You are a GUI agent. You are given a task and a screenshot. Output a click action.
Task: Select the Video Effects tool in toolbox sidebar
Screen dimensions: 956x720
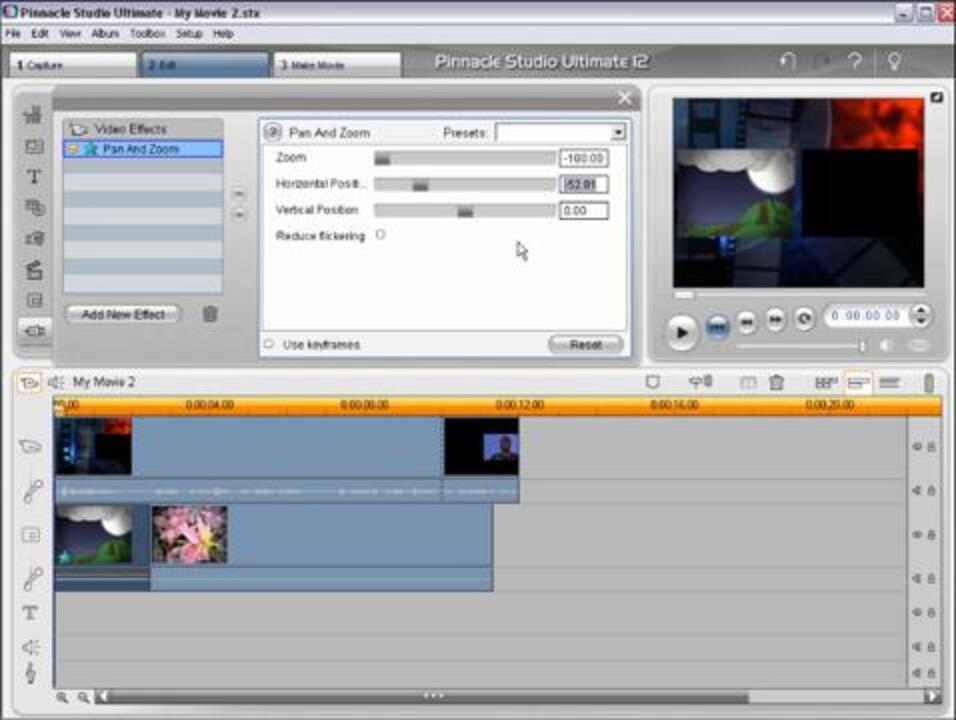pos(34,330)
